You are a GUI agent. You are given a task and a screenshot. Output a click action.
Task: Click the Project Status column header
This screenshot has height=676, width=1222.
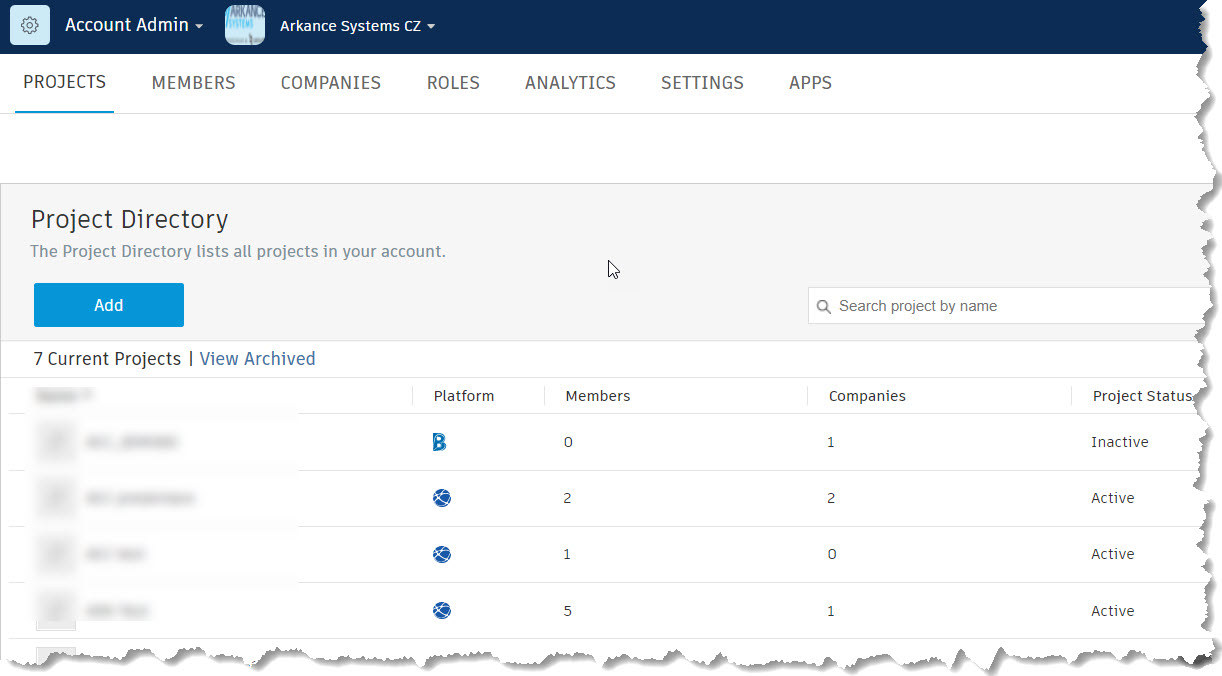pos(1142,396)
